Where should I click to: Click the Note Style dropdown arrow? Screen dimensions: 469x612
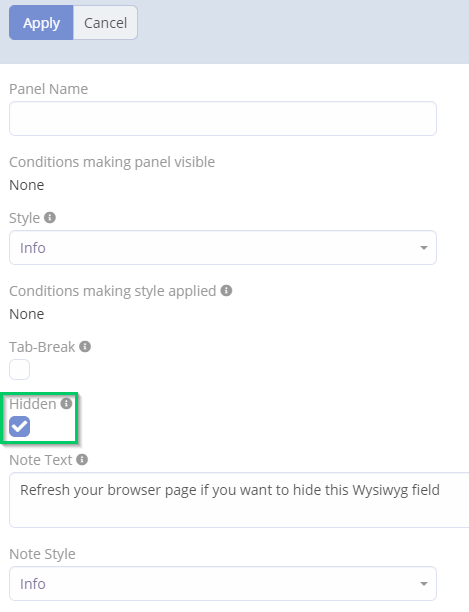(424, 584)
